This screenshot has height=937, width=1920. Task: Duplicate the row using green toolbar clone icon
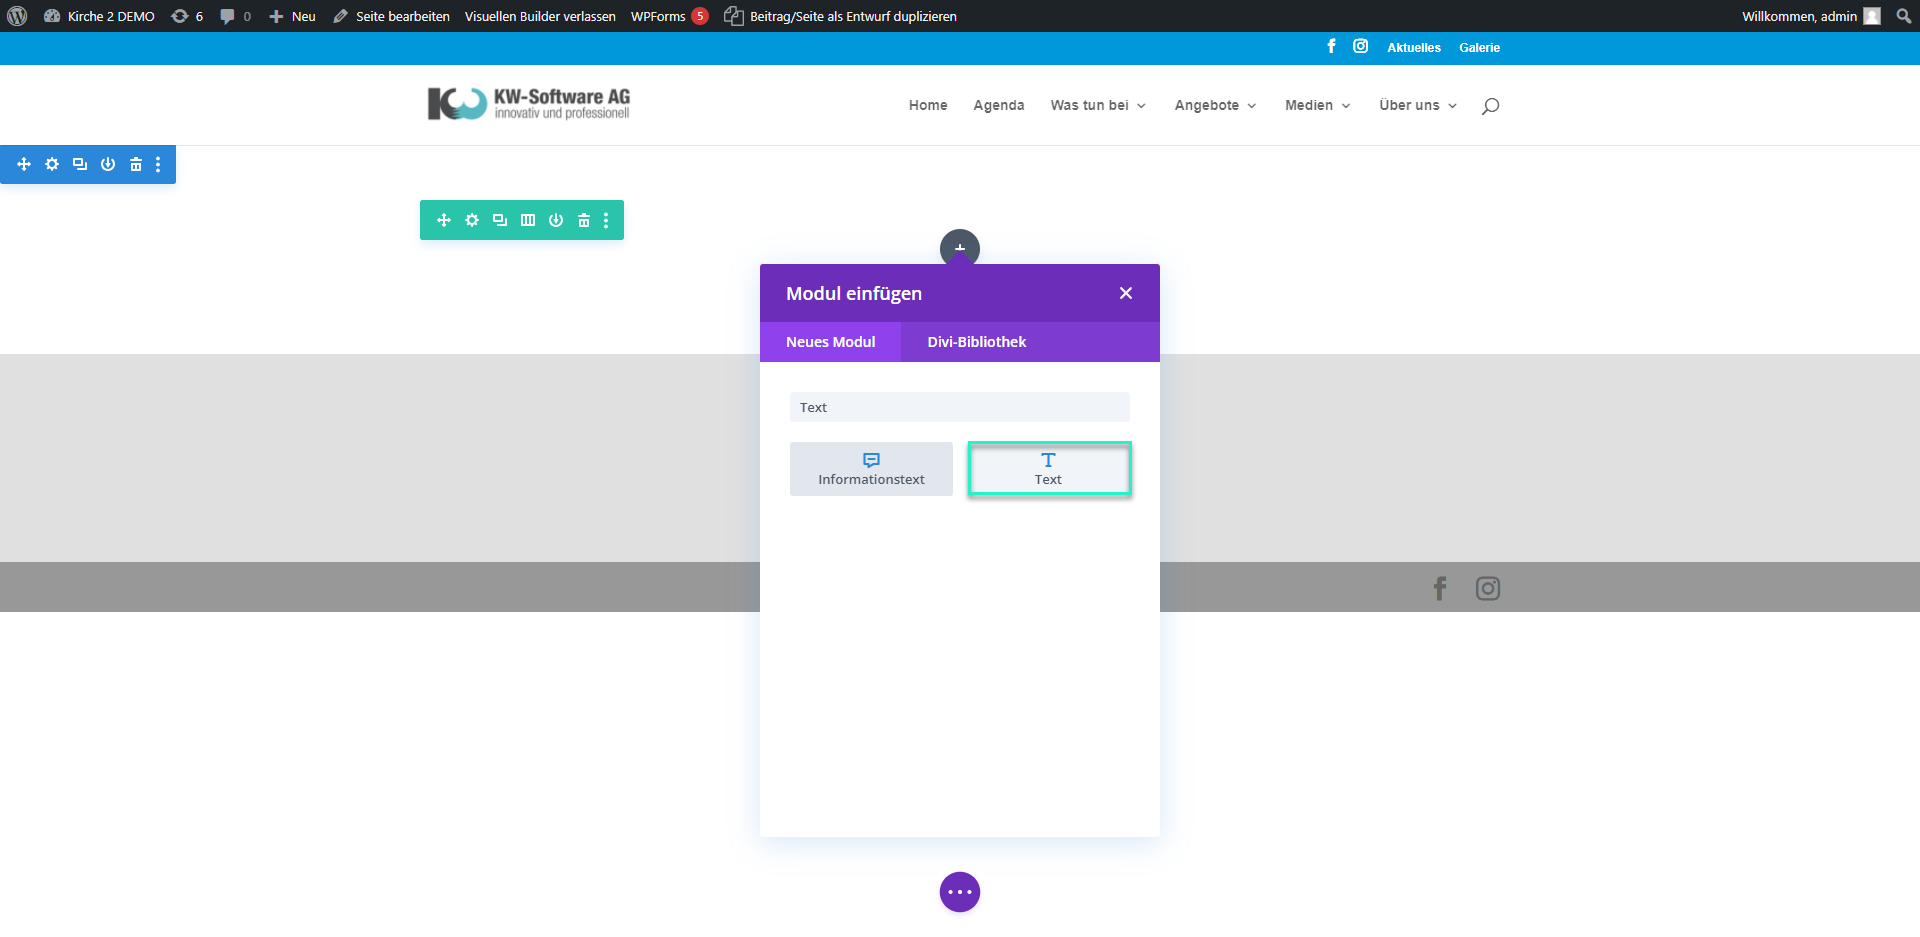pyautogui.click(x=500, y=220)
